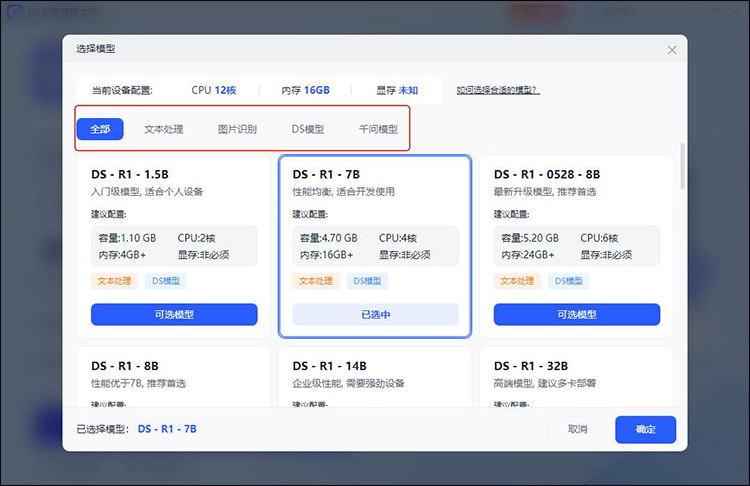Click the 已选择模型 DS - R1 - 7B footer label

pos(137,429)
